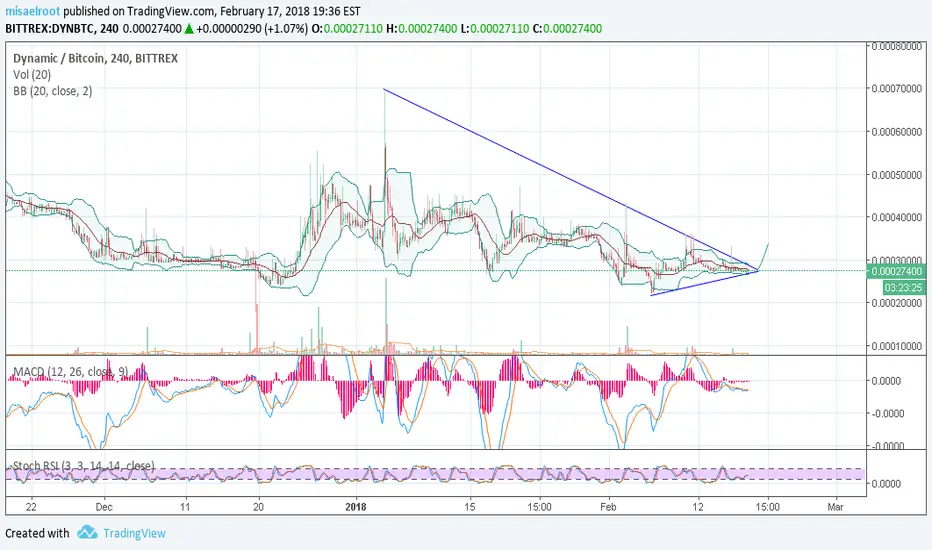
Task: Click the countdown timer 03:23:25 label
Action: click(x=903, y=288)
